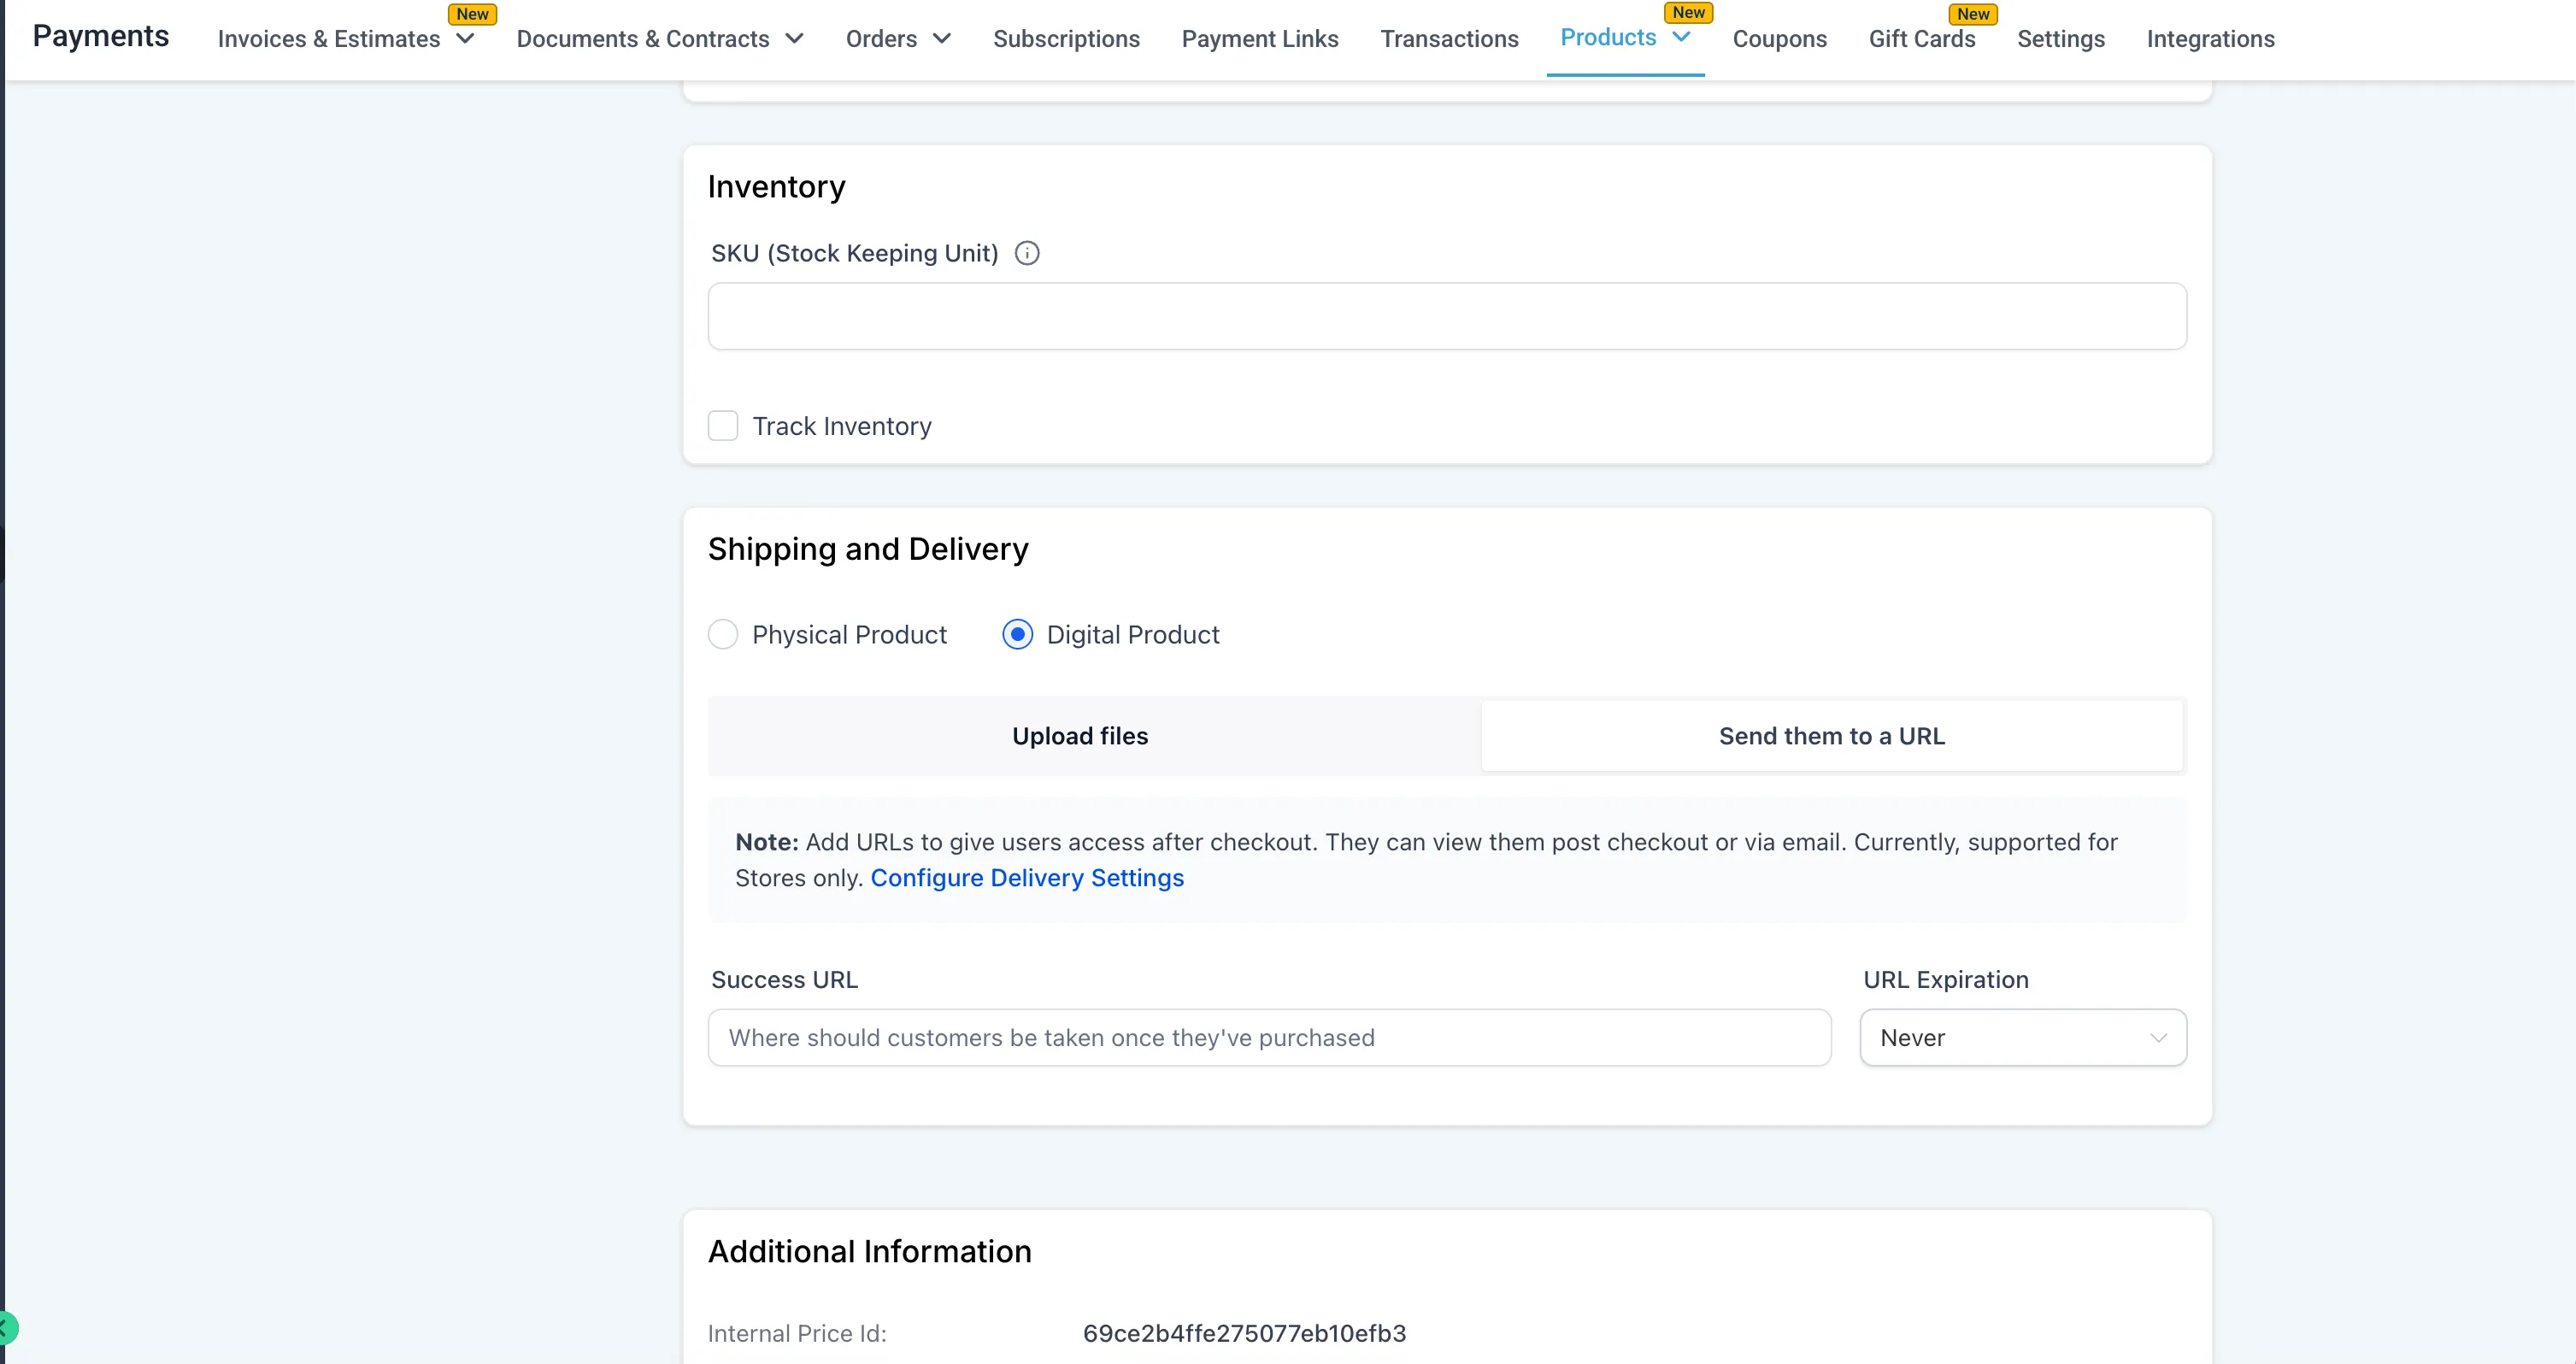Click the Success URL input field

point(1269,1037)
